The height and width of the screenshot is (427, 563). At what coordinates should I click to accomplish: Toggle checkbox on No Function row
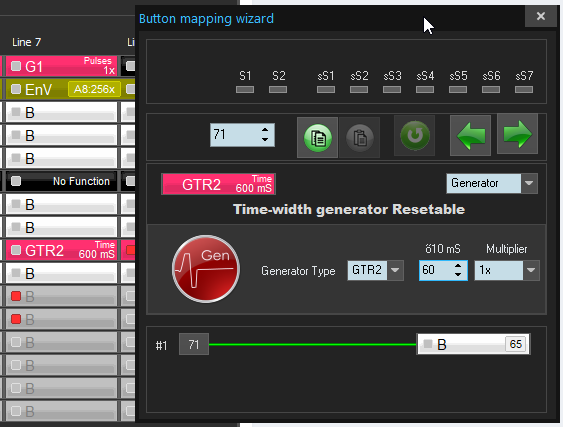point(16,181)
